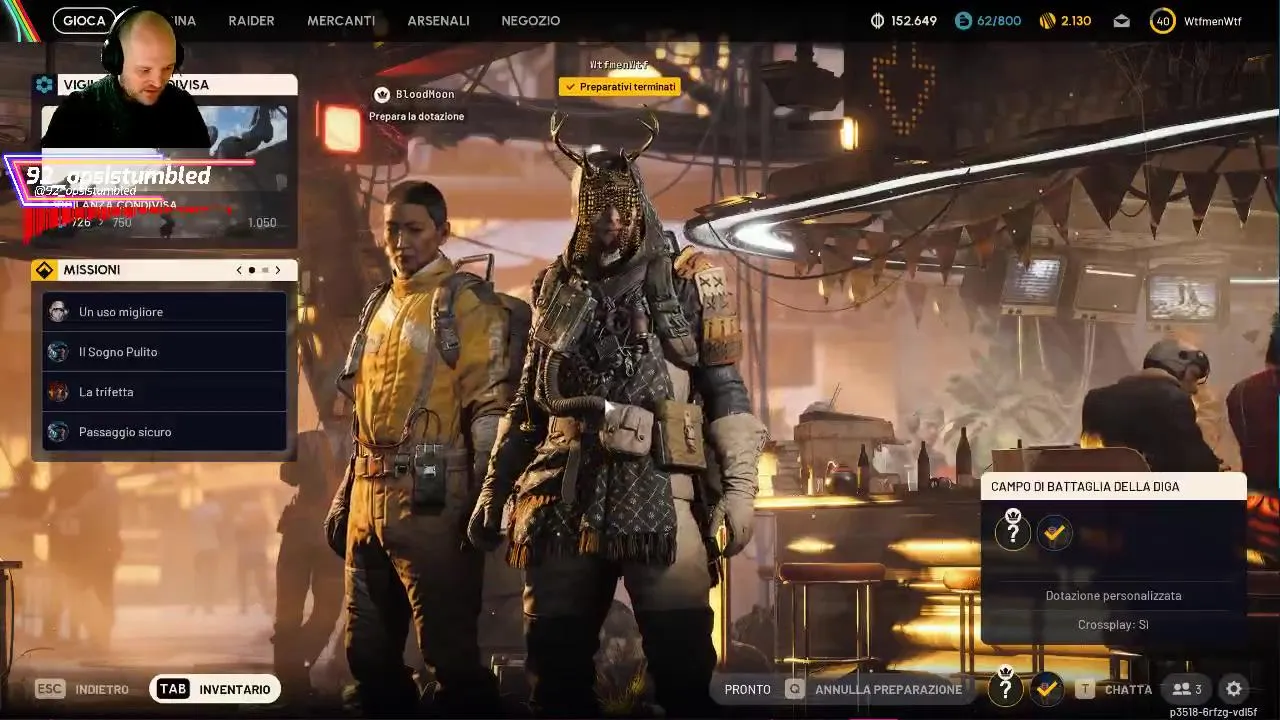The width and height of the screenshot is (1280, 720).
Task: Open the WtfmenWtf profile name
Action: coord(1212,20)
